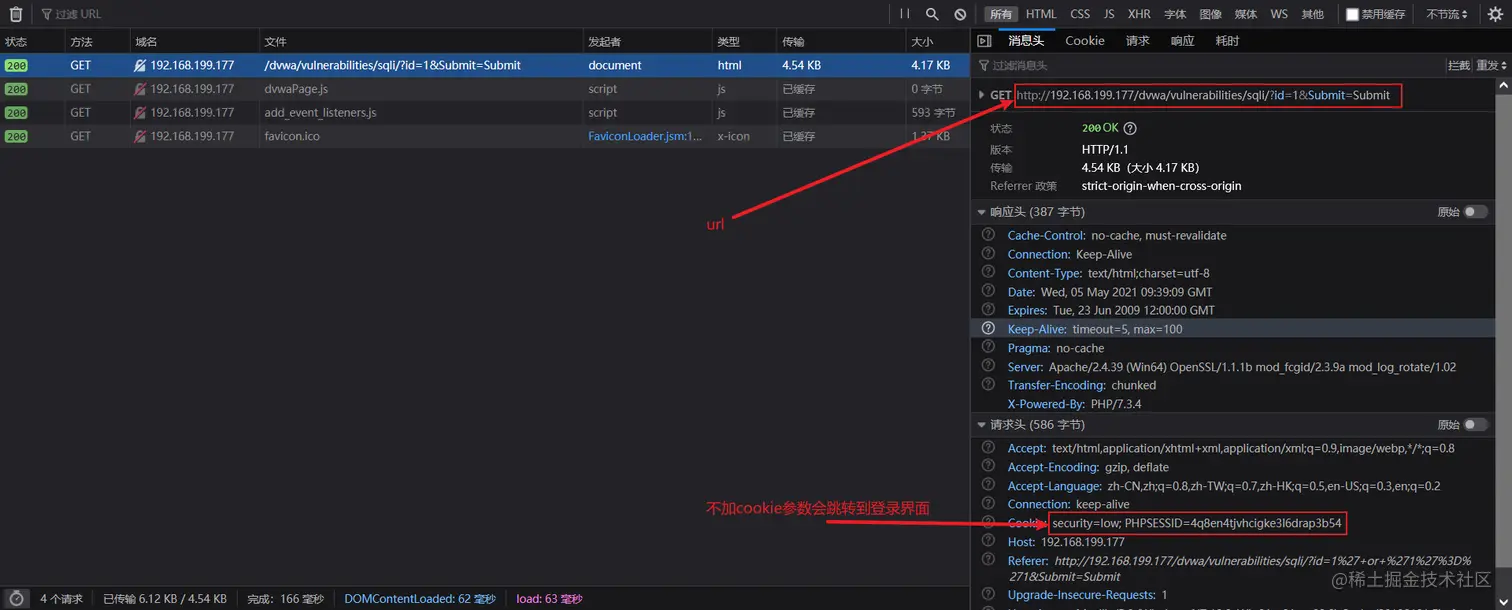
Task: Open help icon for Transfer-Encoding header
Action: coord(988,384)
